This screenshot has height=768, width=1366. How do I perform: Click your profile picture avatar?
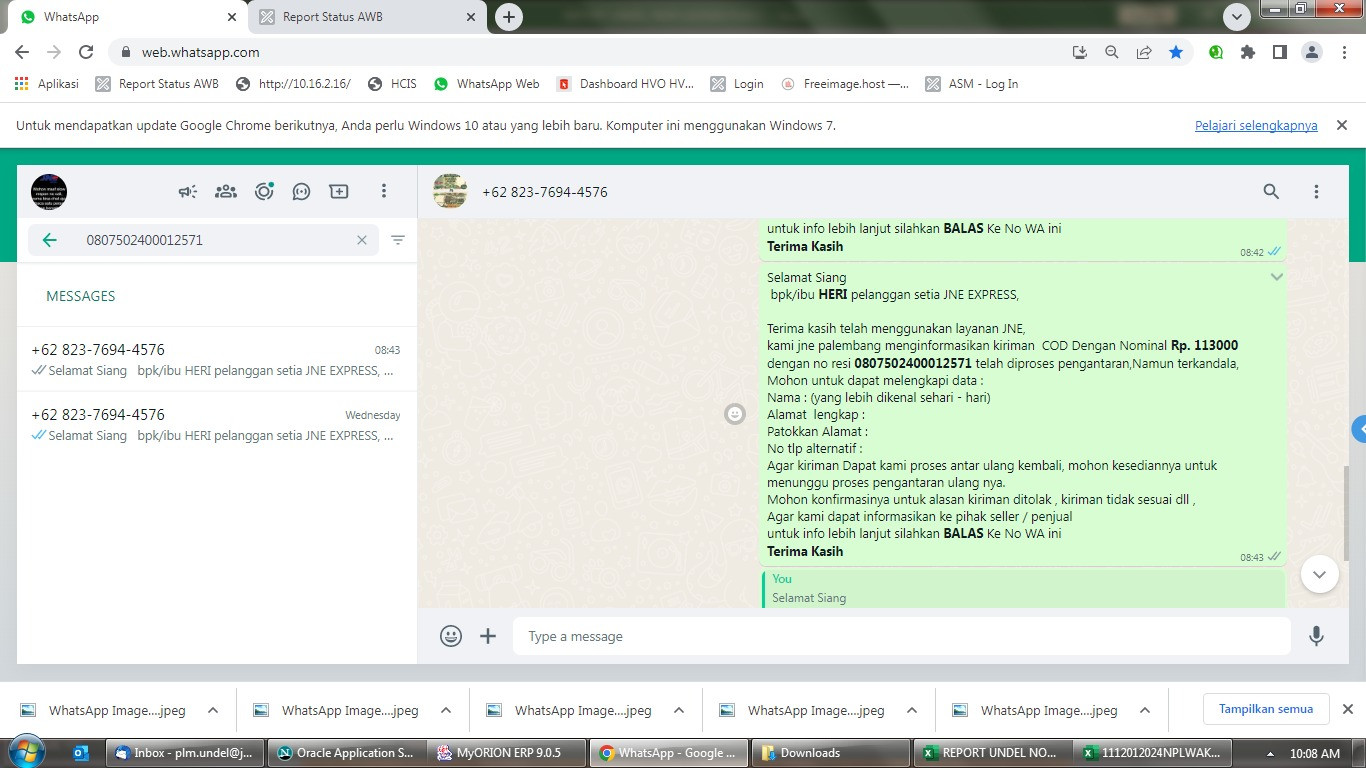coord(49,191)
